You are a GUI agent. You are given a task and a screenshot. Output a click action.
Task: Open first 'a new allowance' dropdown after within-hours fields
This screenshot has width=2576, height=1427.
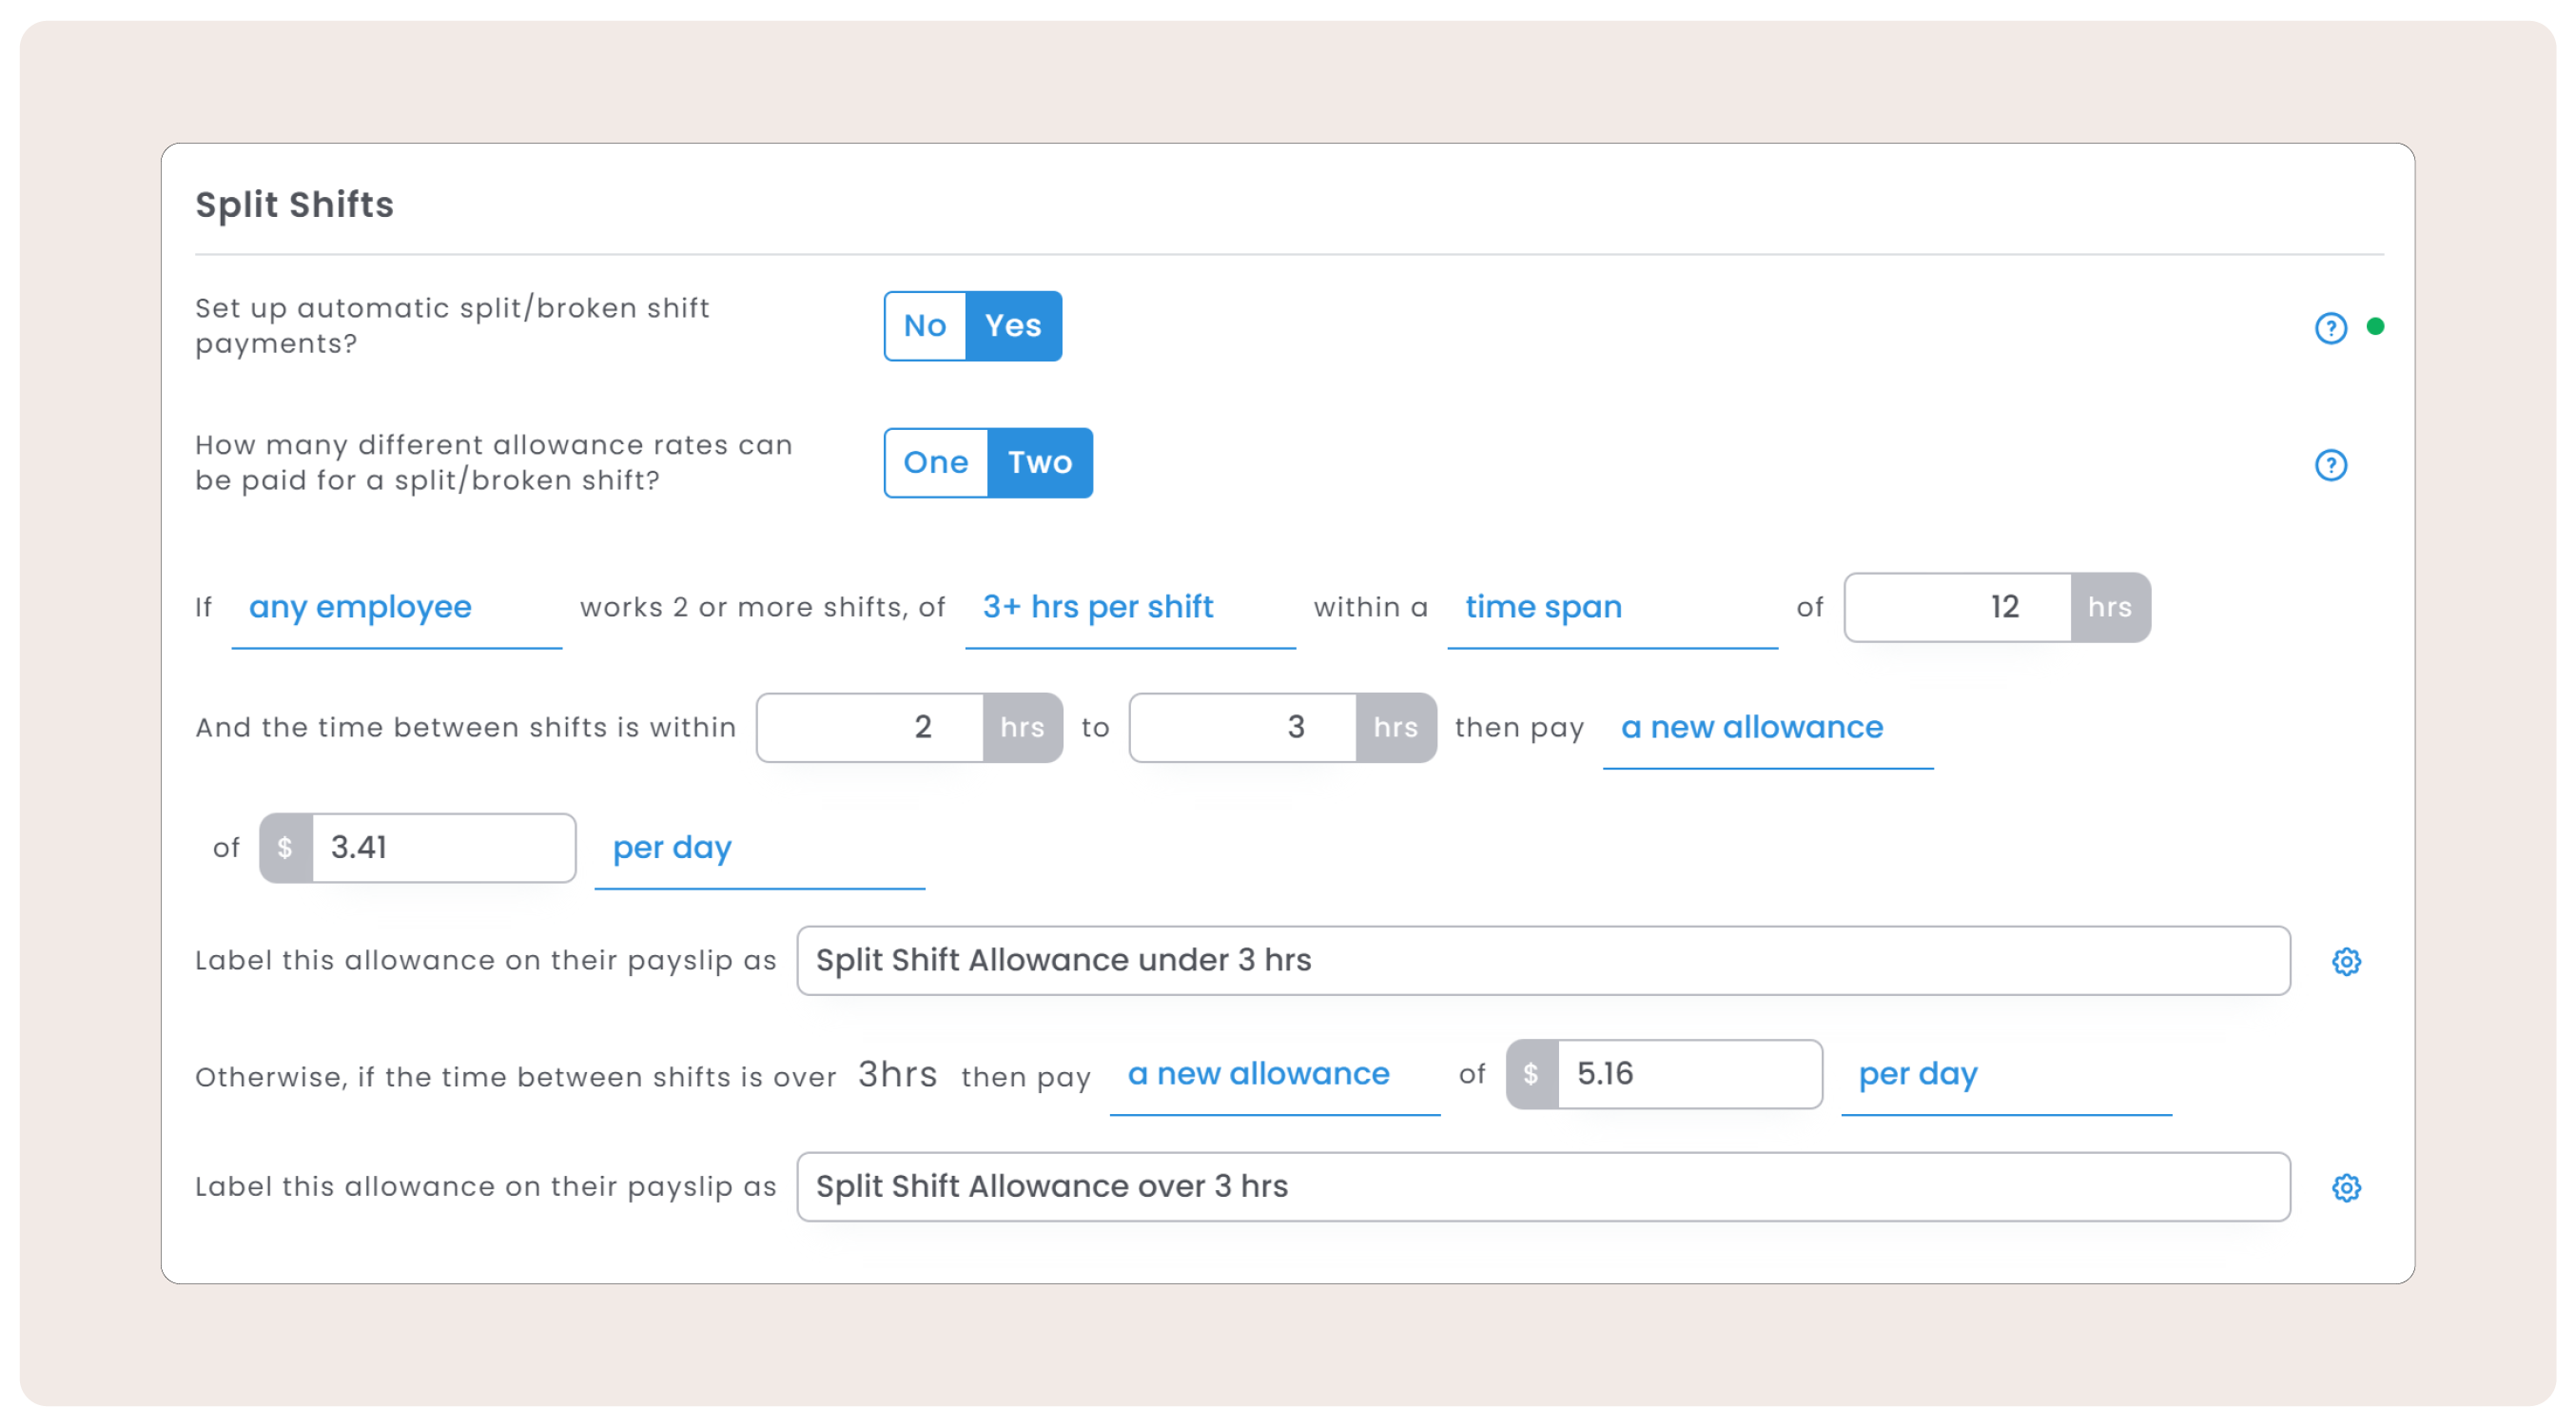point(1767,728)
